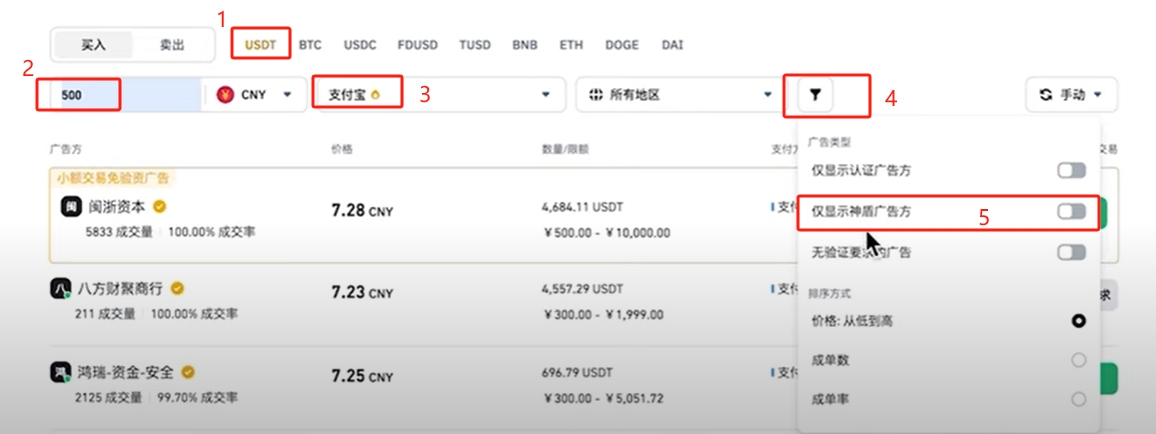Click the amount field showing 500
The width and height of the screenshot is (1156, 434).
pos(126,94)
